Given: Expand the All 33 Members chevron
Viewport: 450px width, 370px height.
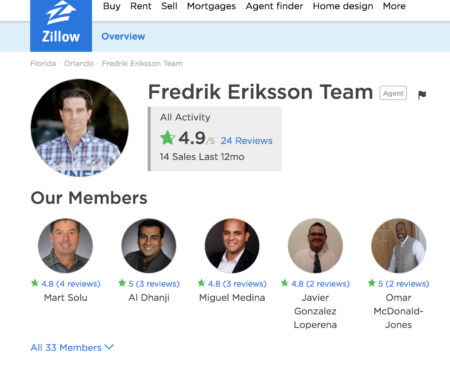Looking at the screenshot, I should (x=109, y=347).
